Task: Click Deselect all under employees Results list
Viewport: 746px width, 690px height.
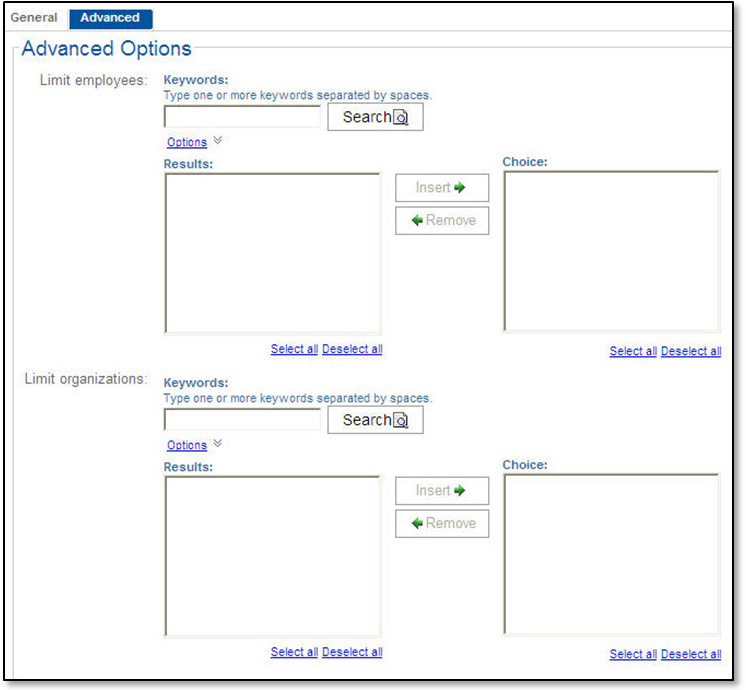Action: [352, 349]
